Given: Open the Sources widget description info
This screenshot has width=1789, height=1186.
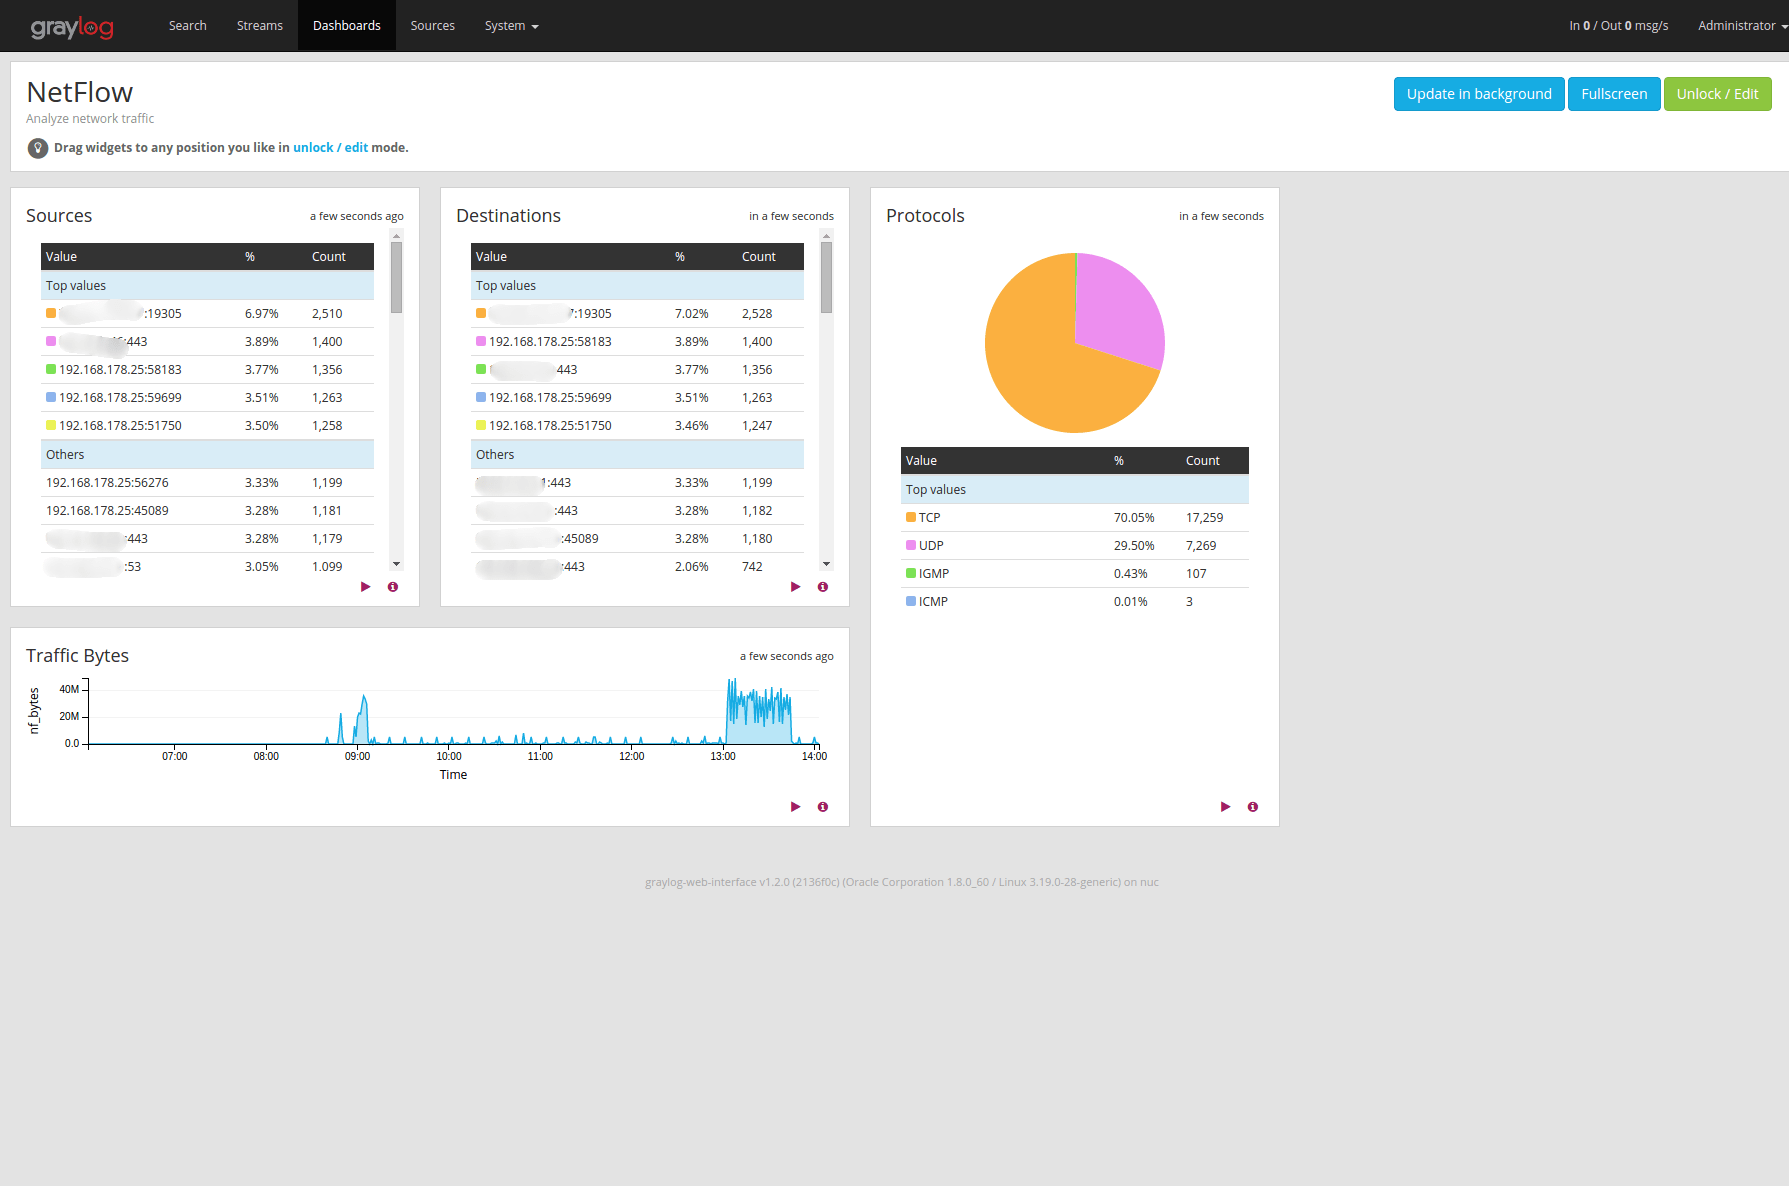Looking at the screenshot, I should coord(392,587).
